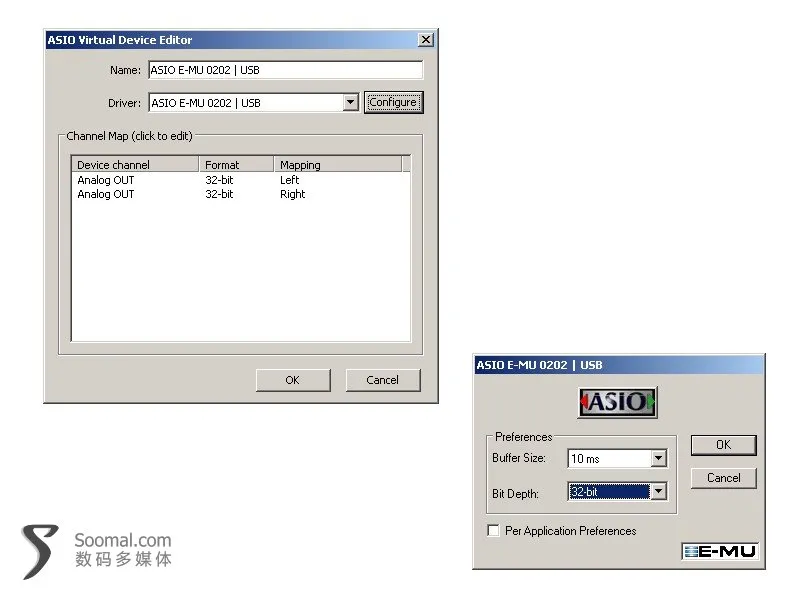
Task: Click the Left mapping cell
Action: (289, 180)
